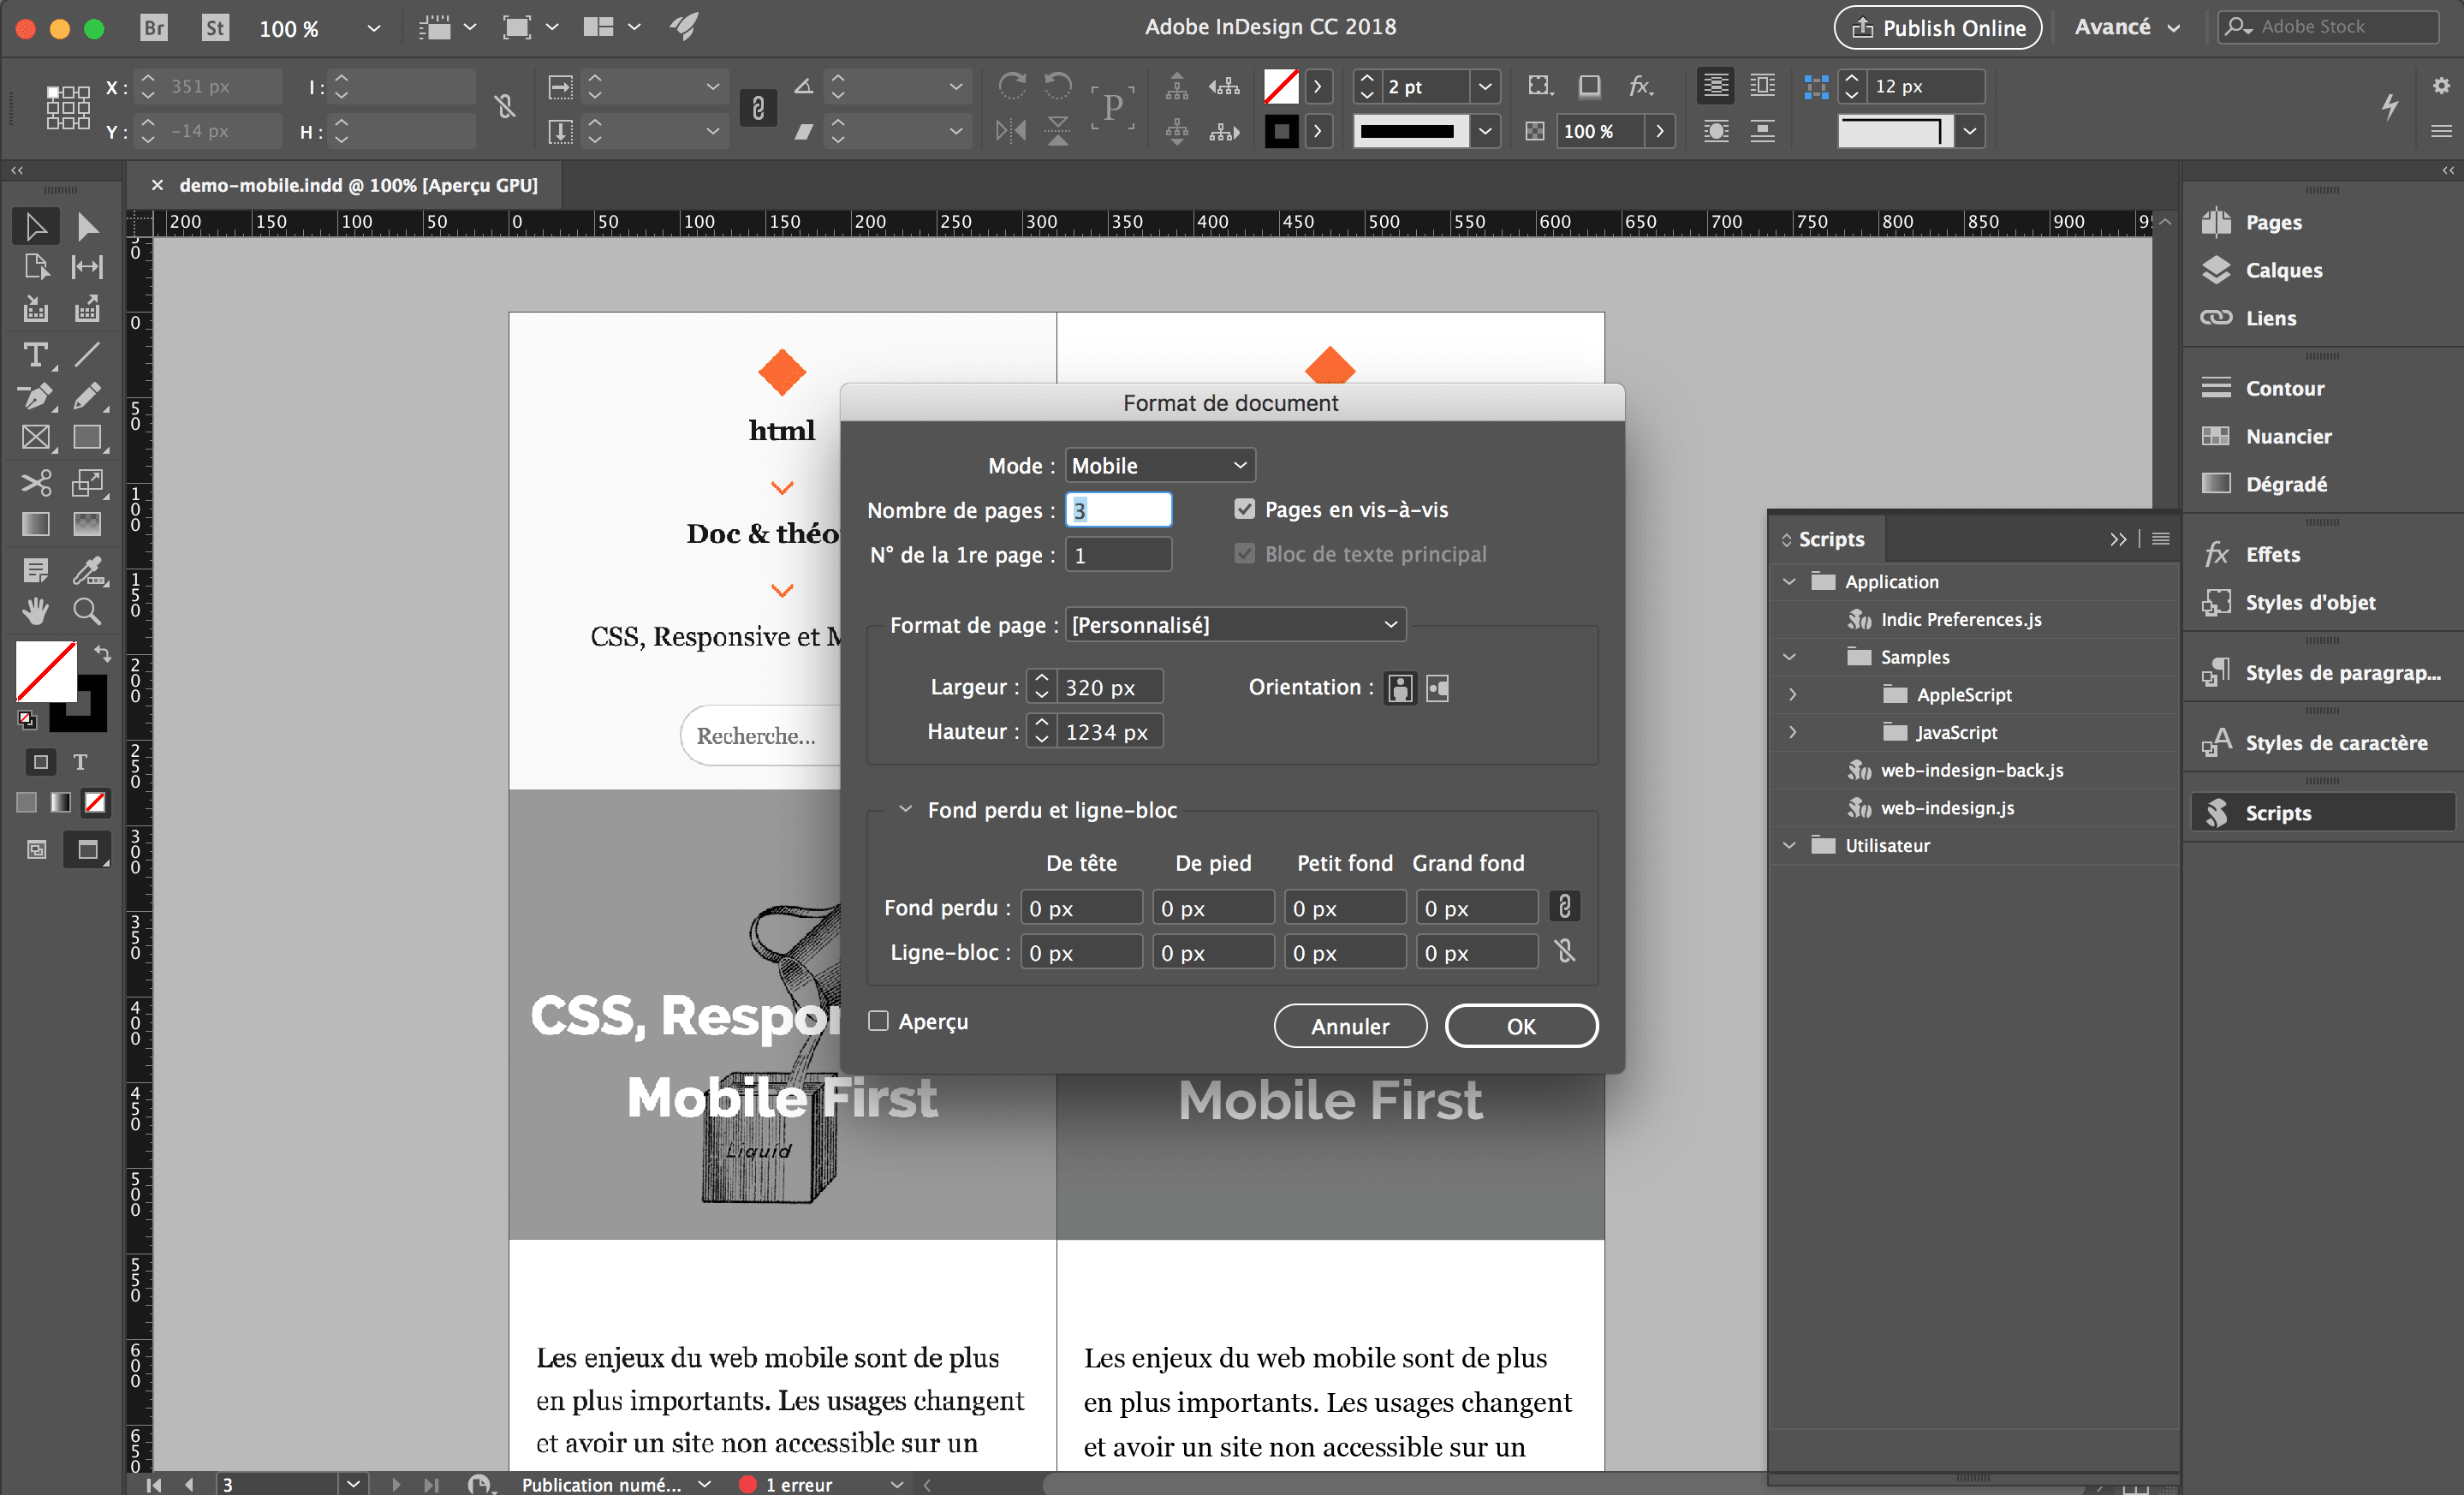This screenshot has height=1495, width=2464.
Task: Switch to demo-mobile.indd document tab
Action: (358, 185)
